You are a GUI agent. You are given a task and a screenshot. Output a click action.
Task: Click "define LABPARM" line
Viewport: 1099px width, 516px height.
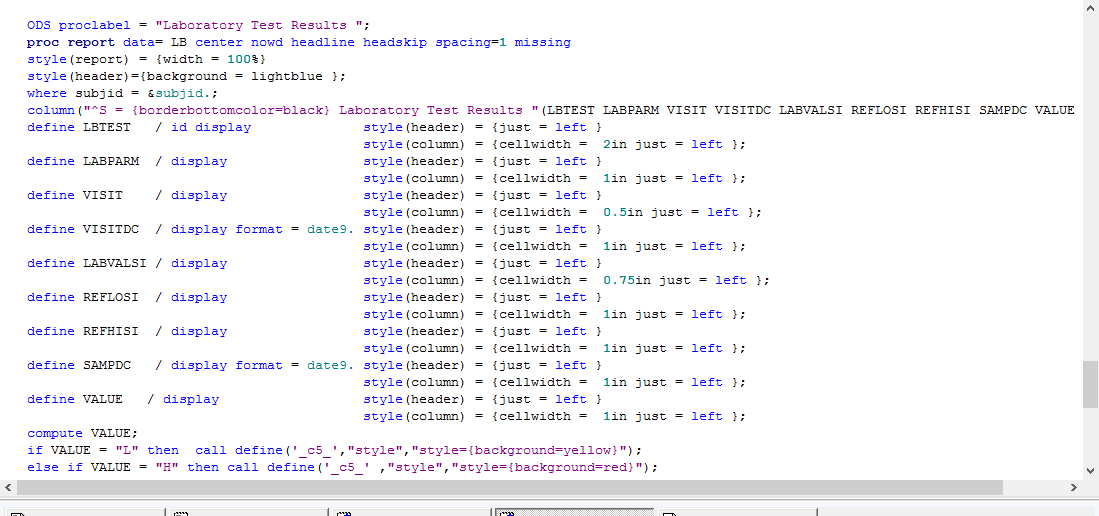pyautogui.click(x=83, y=161)
